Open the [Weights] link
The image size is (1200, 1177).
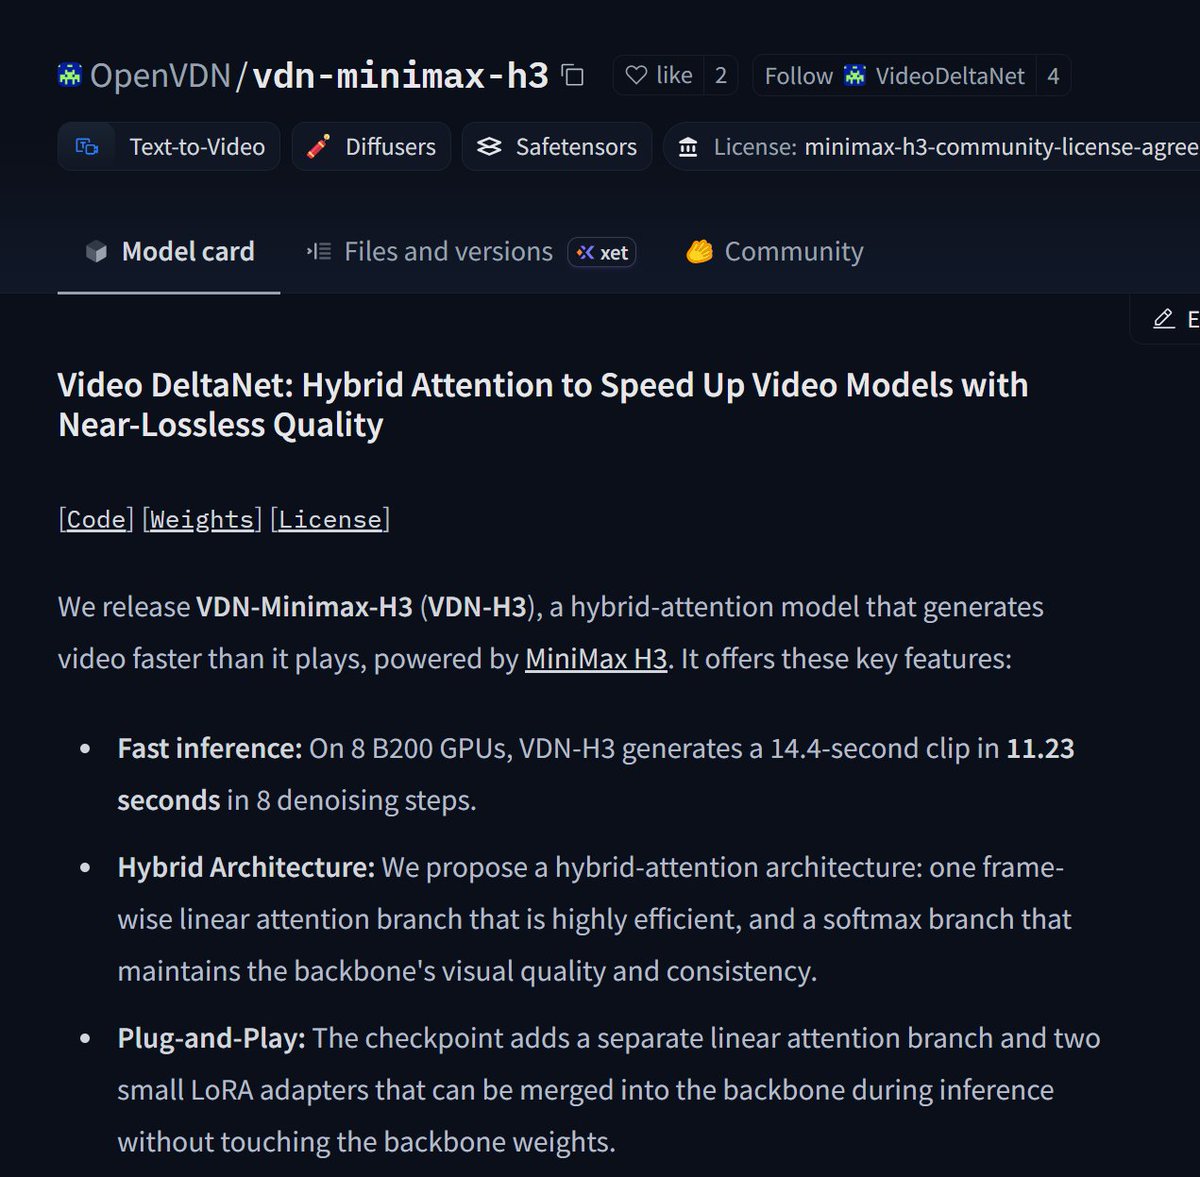(x=202, y=519)
